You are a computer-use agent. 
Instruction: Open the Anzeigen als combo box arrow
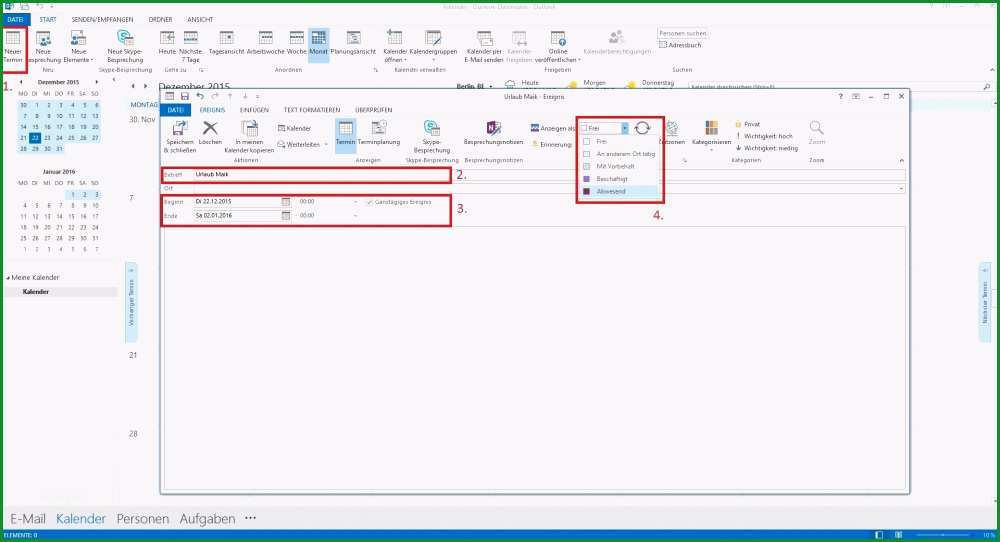pyautogui.click(x=624, y=128)
